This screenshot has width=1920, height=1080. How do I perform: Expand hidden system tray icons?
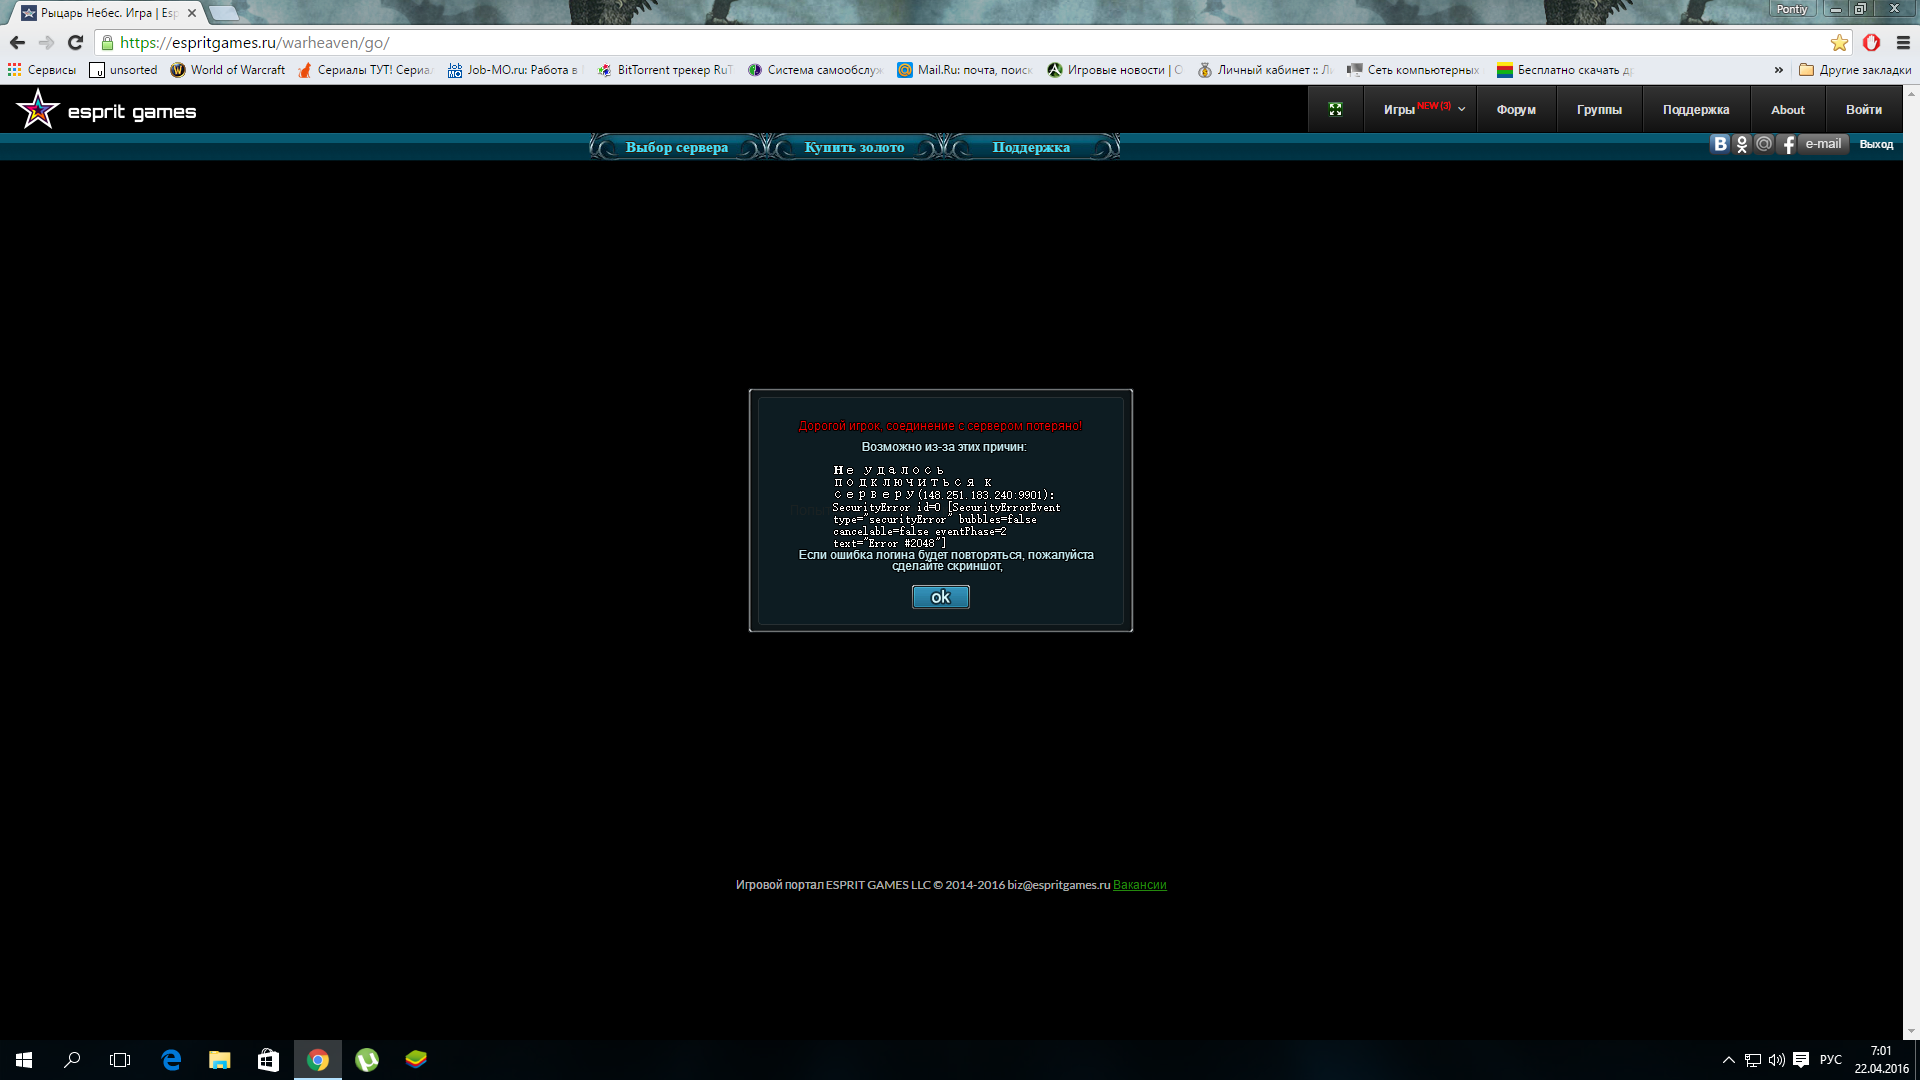coord(1728,1060)
